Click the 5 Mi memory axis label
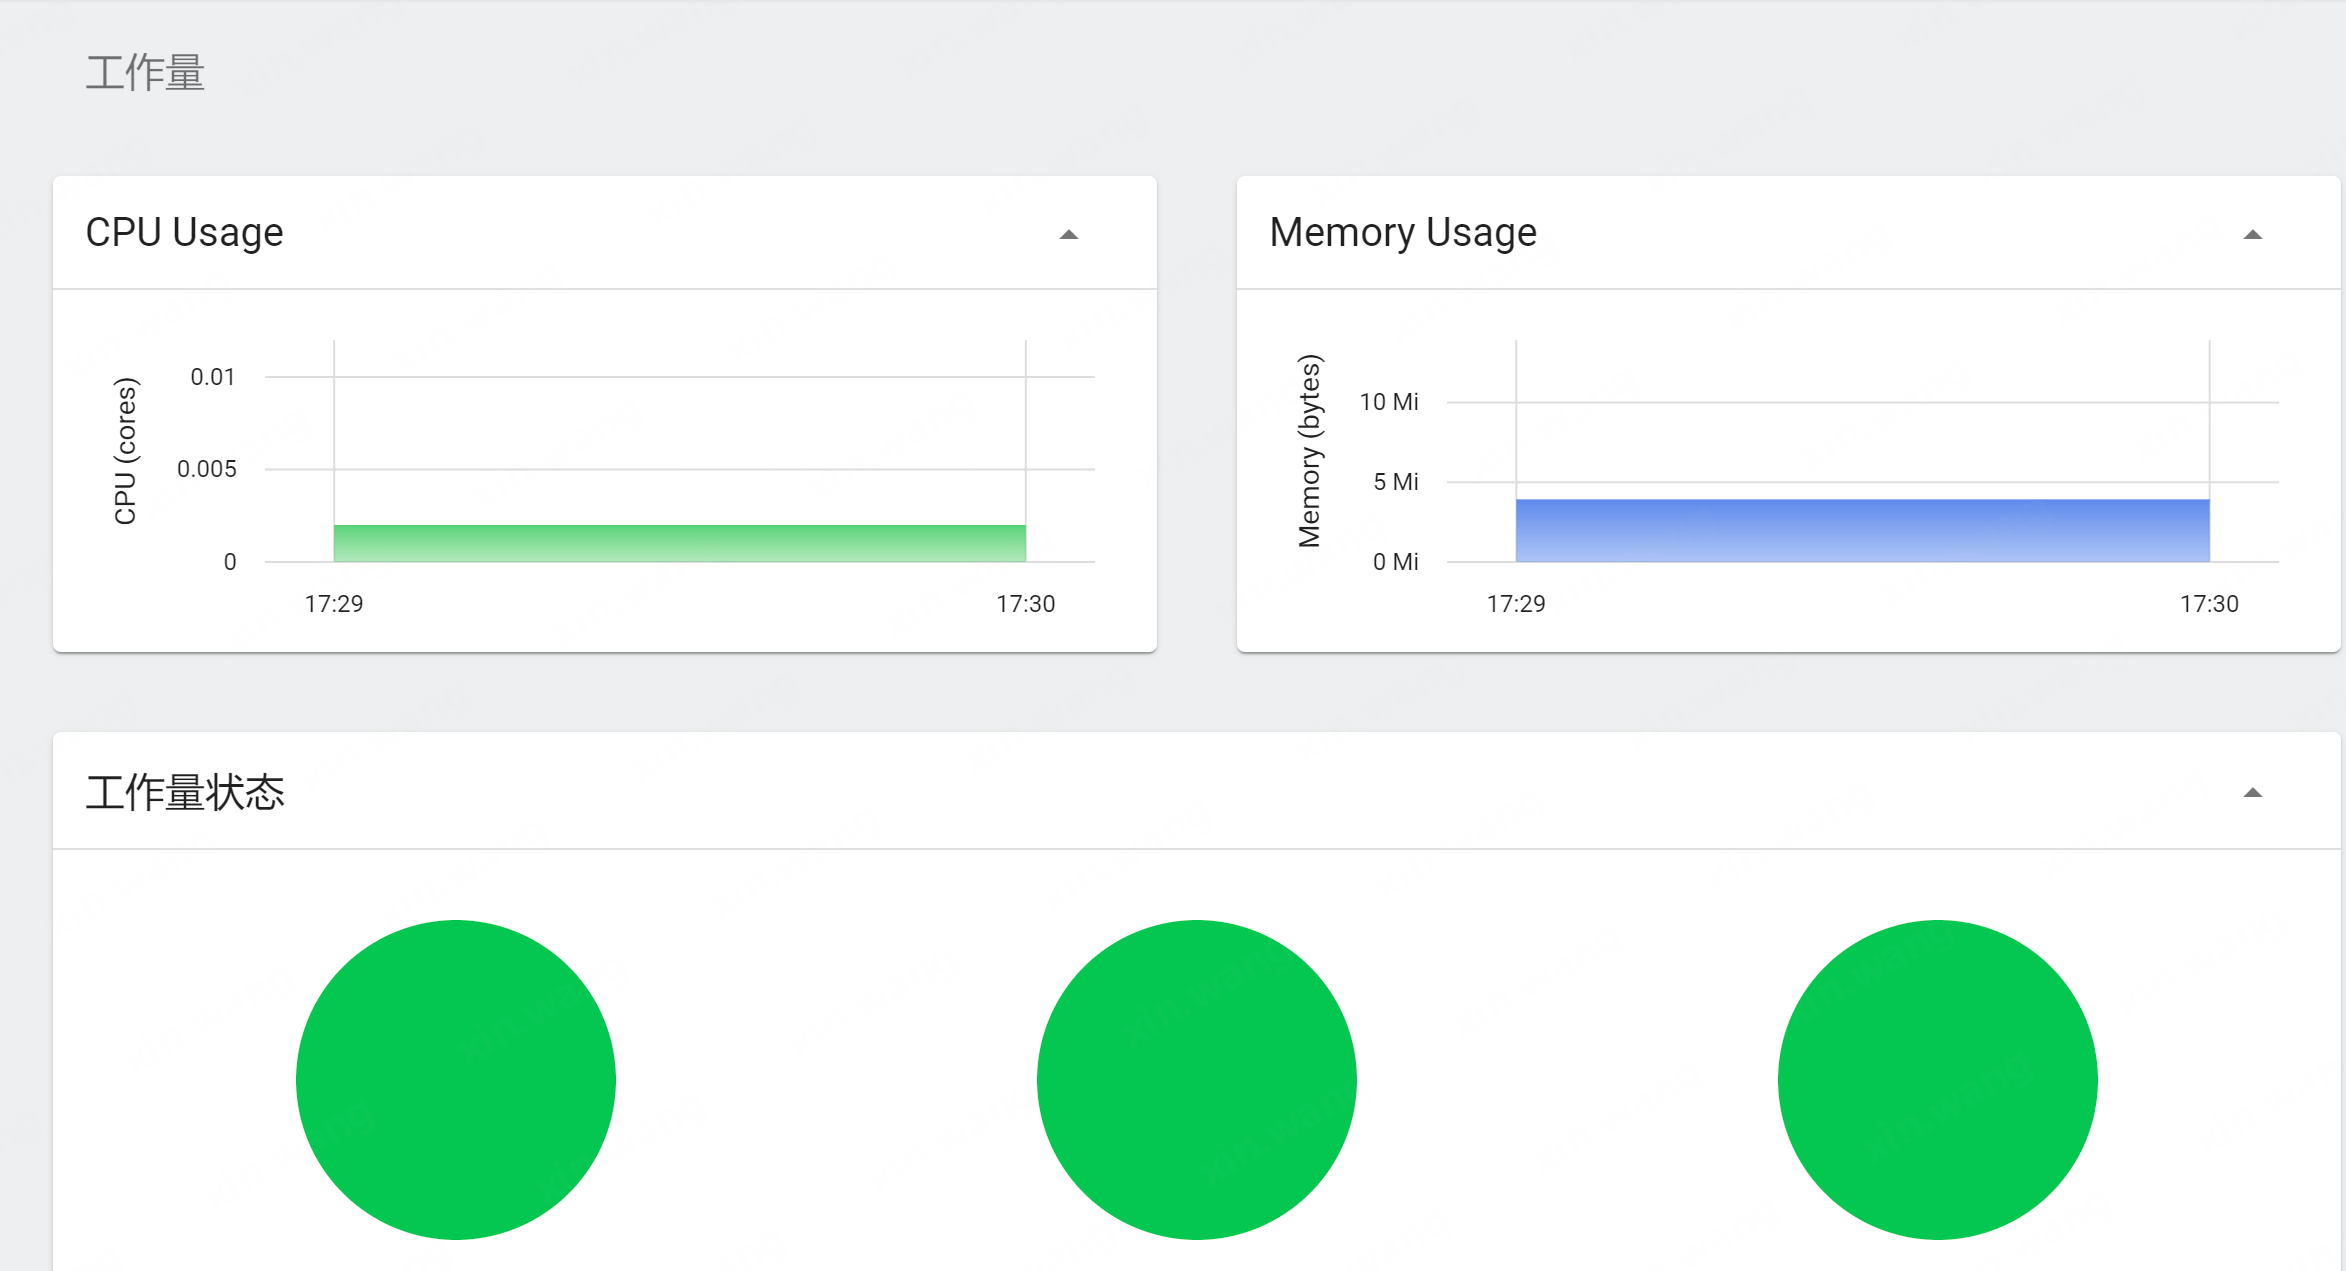2346x1271 pixels. coord(1396,482)
